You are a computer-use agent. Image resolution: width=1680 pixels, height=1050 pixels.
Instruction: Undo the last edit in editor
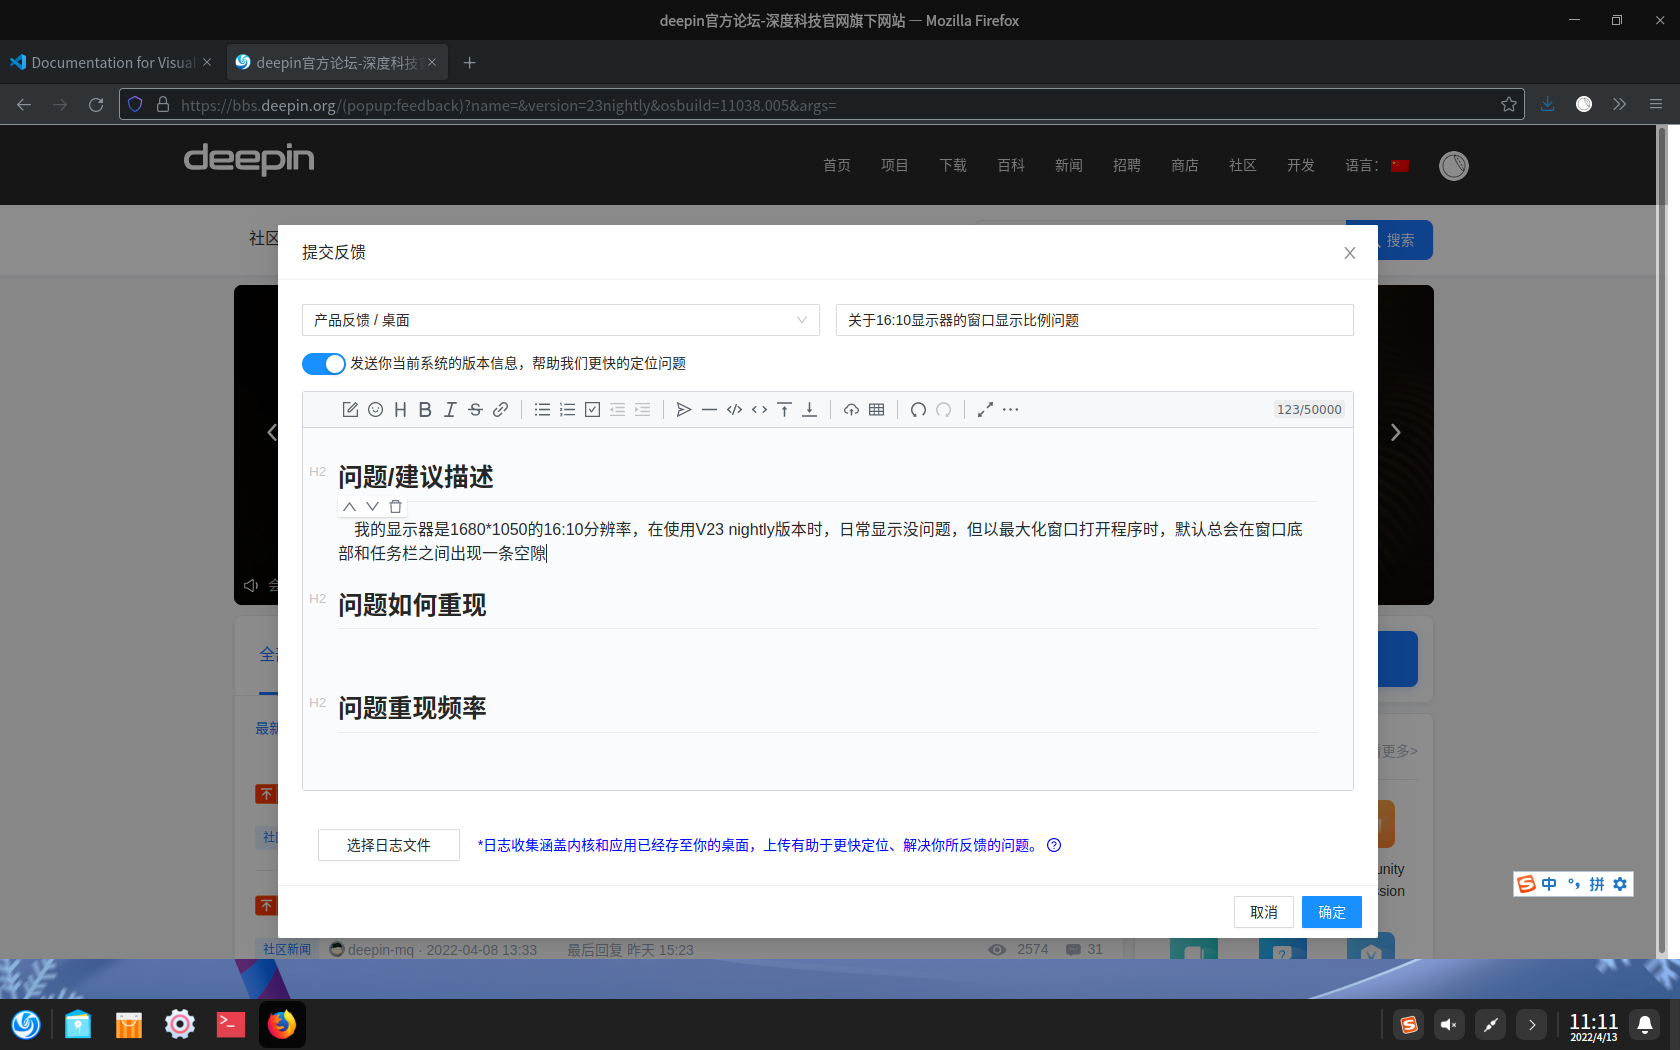(918, 410)
